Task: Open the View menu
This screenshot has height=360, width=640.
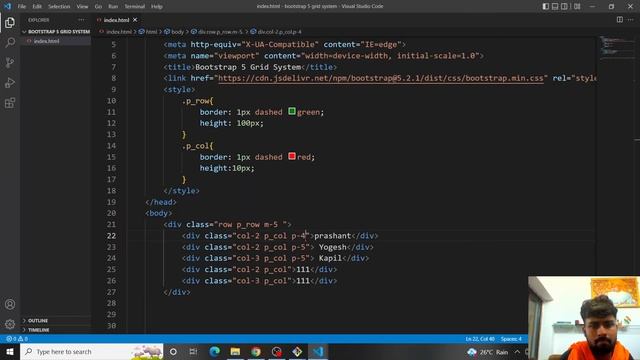Action: tap(82, 6)
